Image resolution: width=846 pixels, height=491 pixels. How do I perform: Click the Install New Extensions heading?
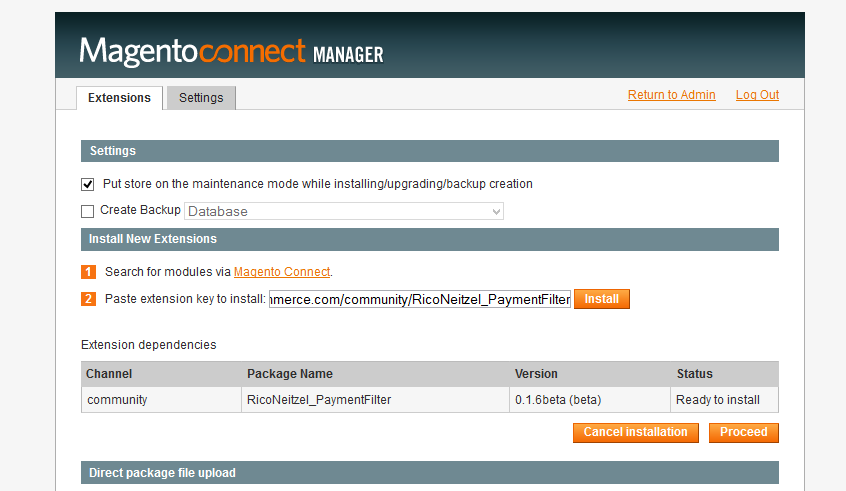[430, 239]
